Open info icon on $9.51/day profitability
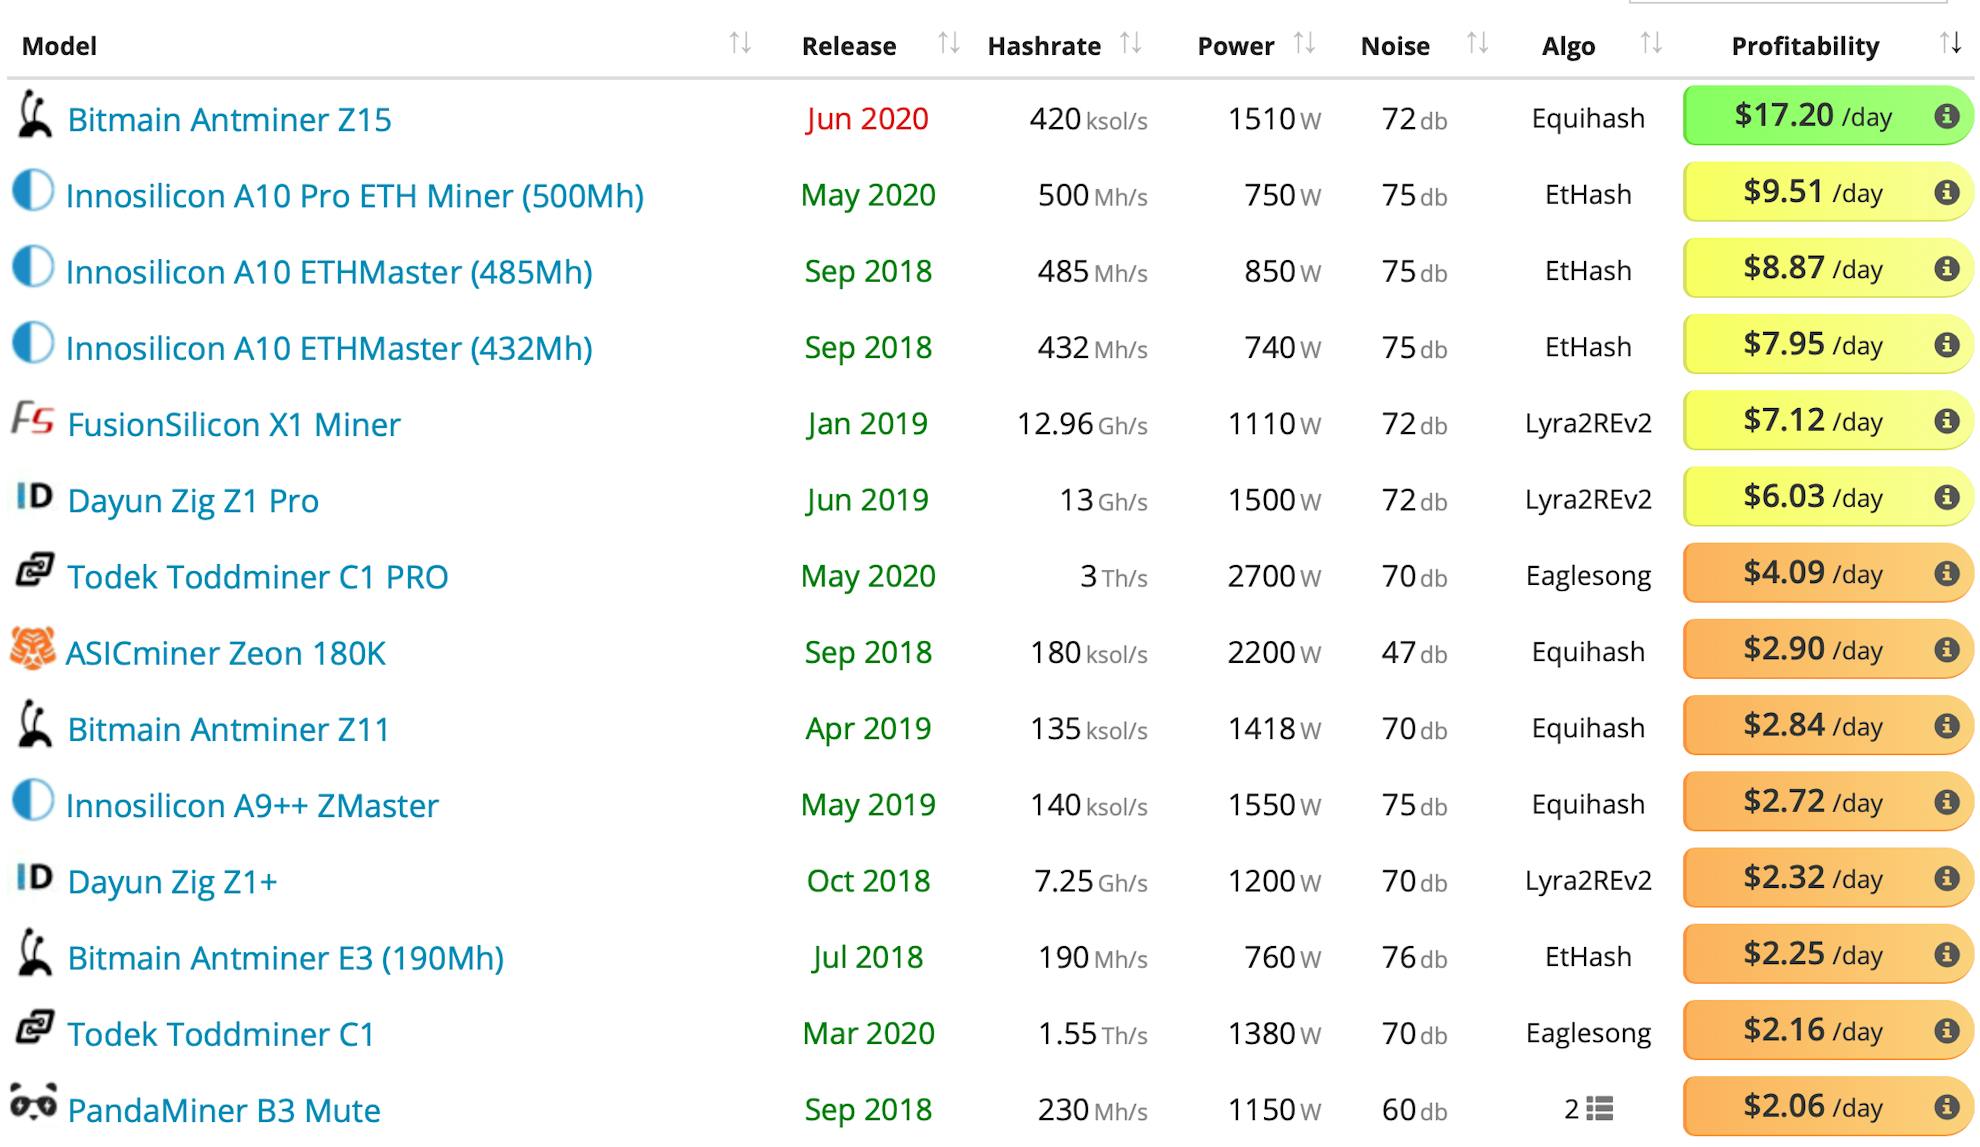 point(1946,192)
